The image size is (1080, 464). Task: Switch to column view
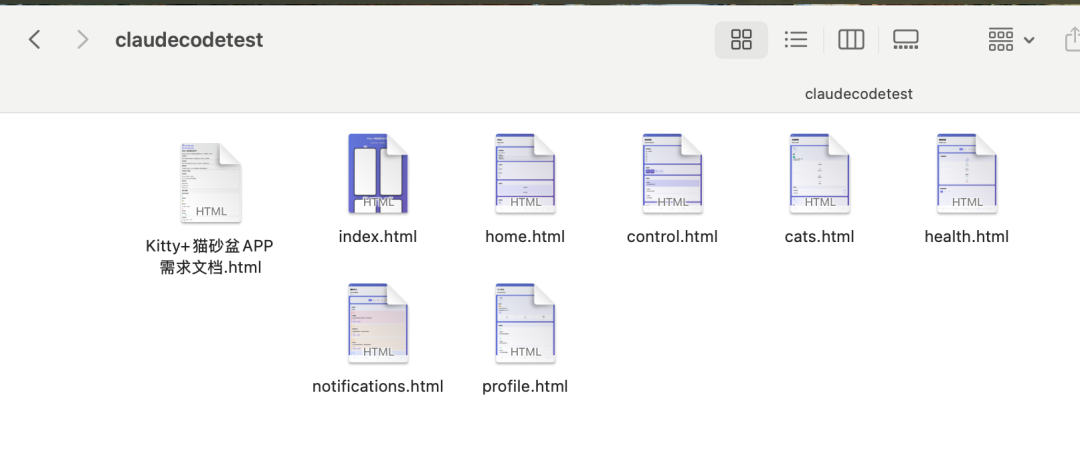pyautogui.click(x=851, y=39)
